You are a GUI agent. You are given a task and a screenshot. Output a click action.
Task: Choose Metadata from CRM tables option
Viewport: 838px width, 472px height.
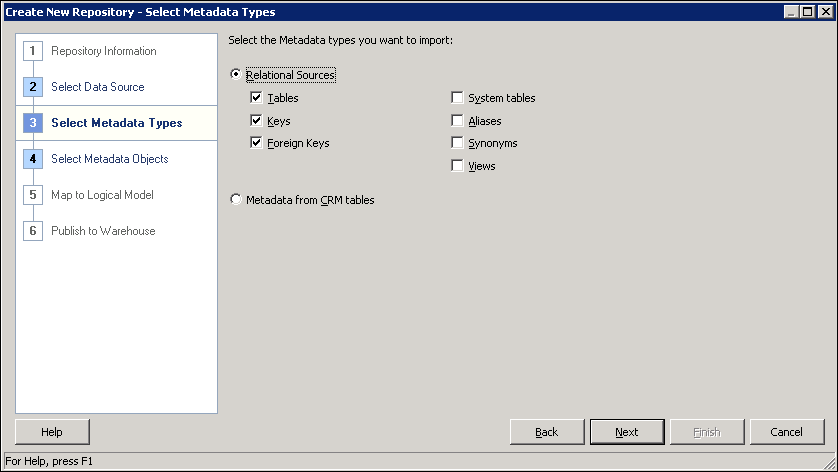[236, 200]
